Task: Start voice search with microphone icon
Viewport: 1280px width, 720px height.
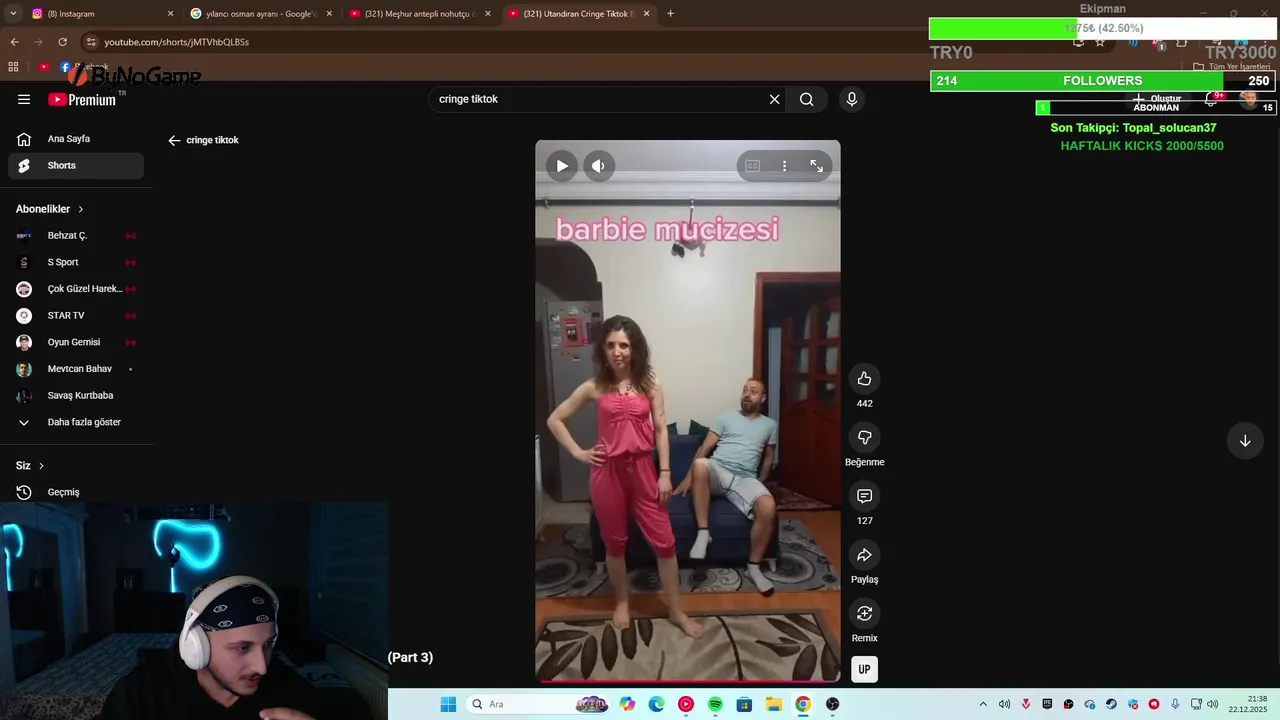Action: [852, 99]
